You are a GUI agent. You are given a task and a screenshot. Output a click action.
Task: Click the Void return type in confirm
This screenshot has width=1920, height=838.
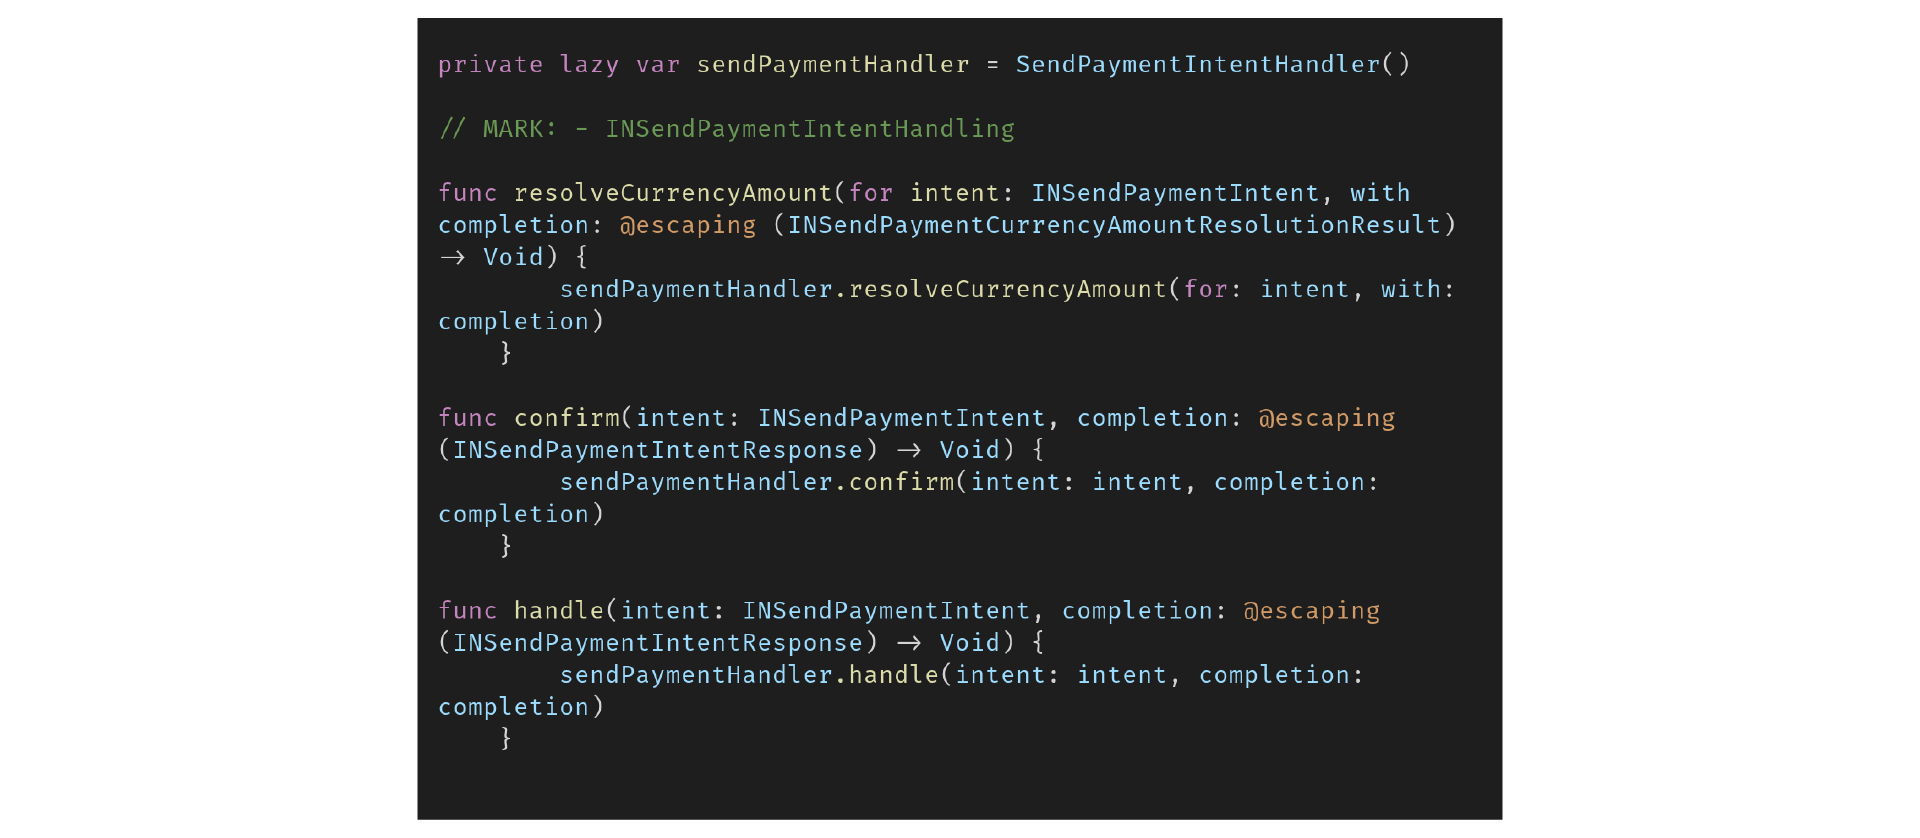(x=969, y=450)
